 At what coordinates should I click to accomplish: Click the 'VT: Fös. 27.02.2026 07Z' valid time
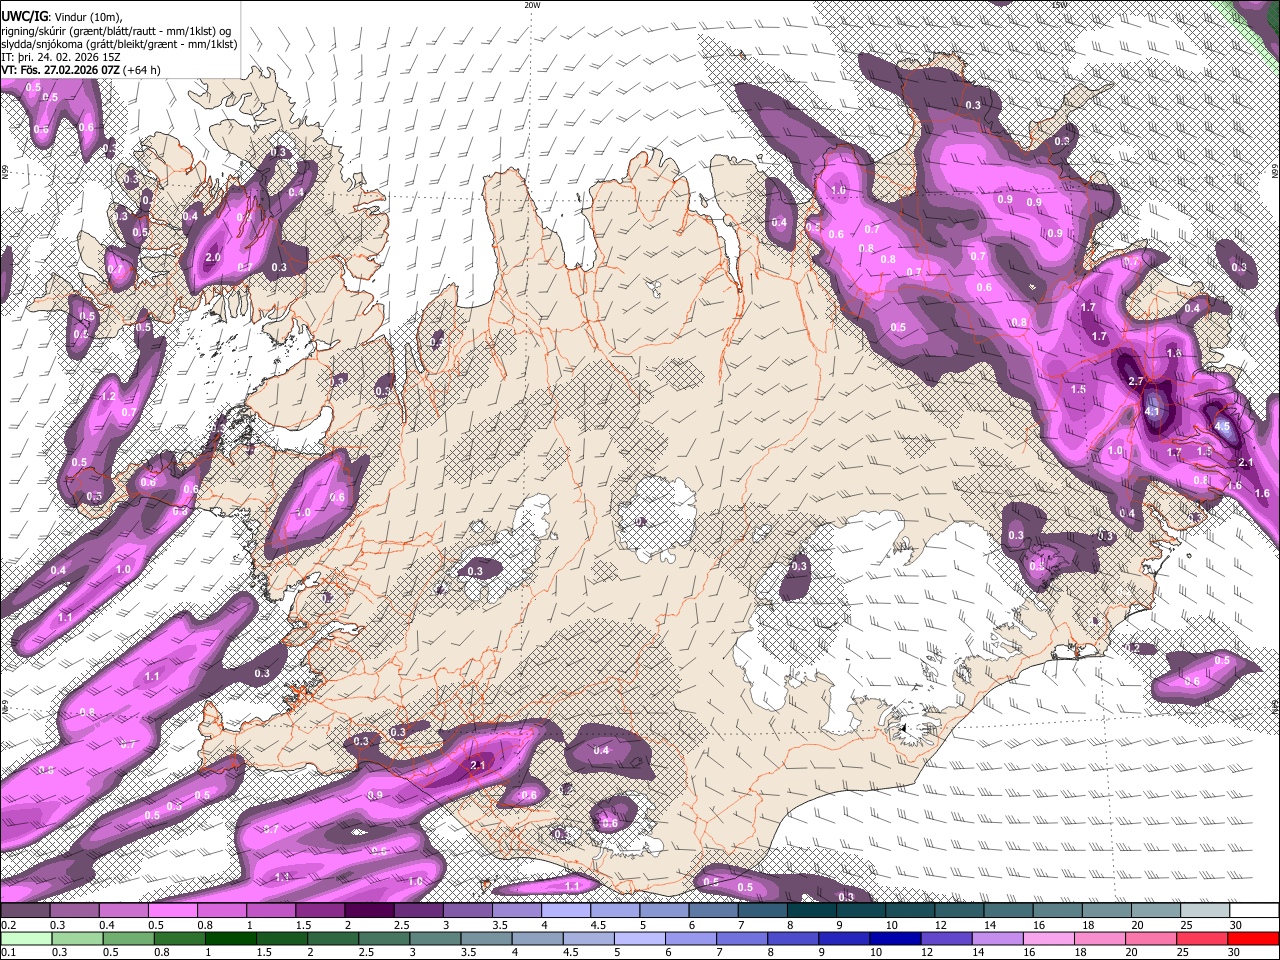click(x=58, y=70)
